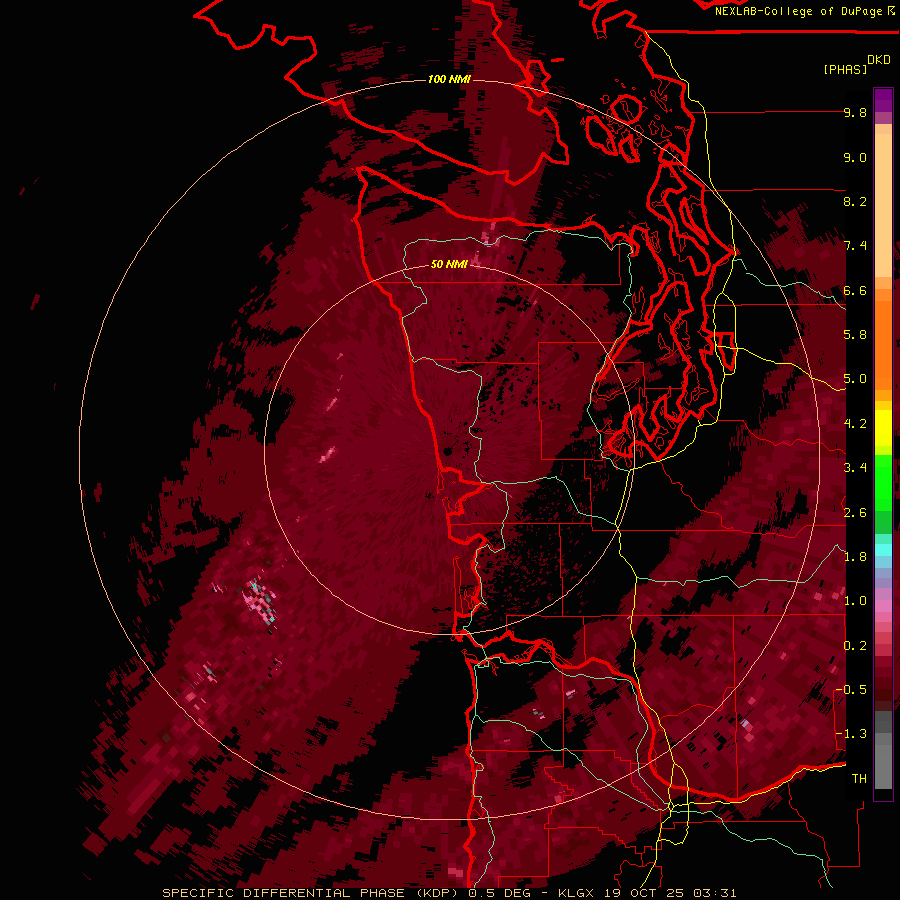Click the 100 NMI range ring label

449,79
